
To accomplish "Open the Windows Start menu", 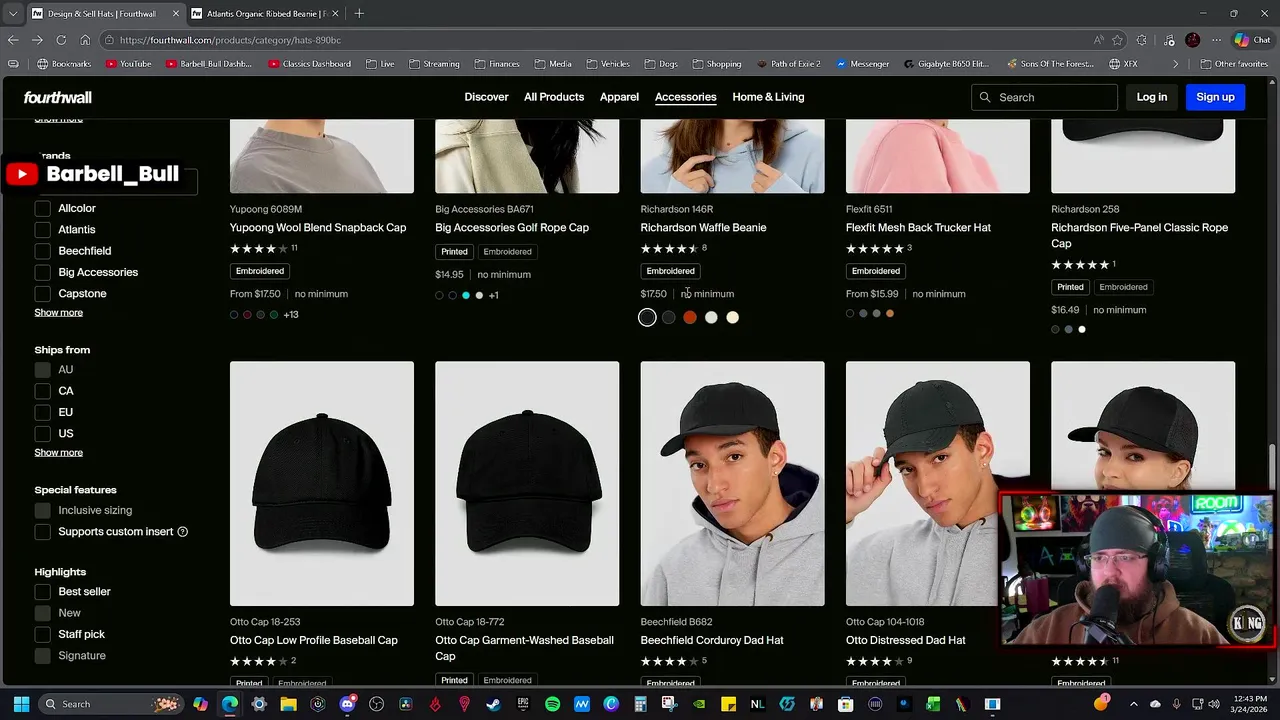I will tap(21, 704).
